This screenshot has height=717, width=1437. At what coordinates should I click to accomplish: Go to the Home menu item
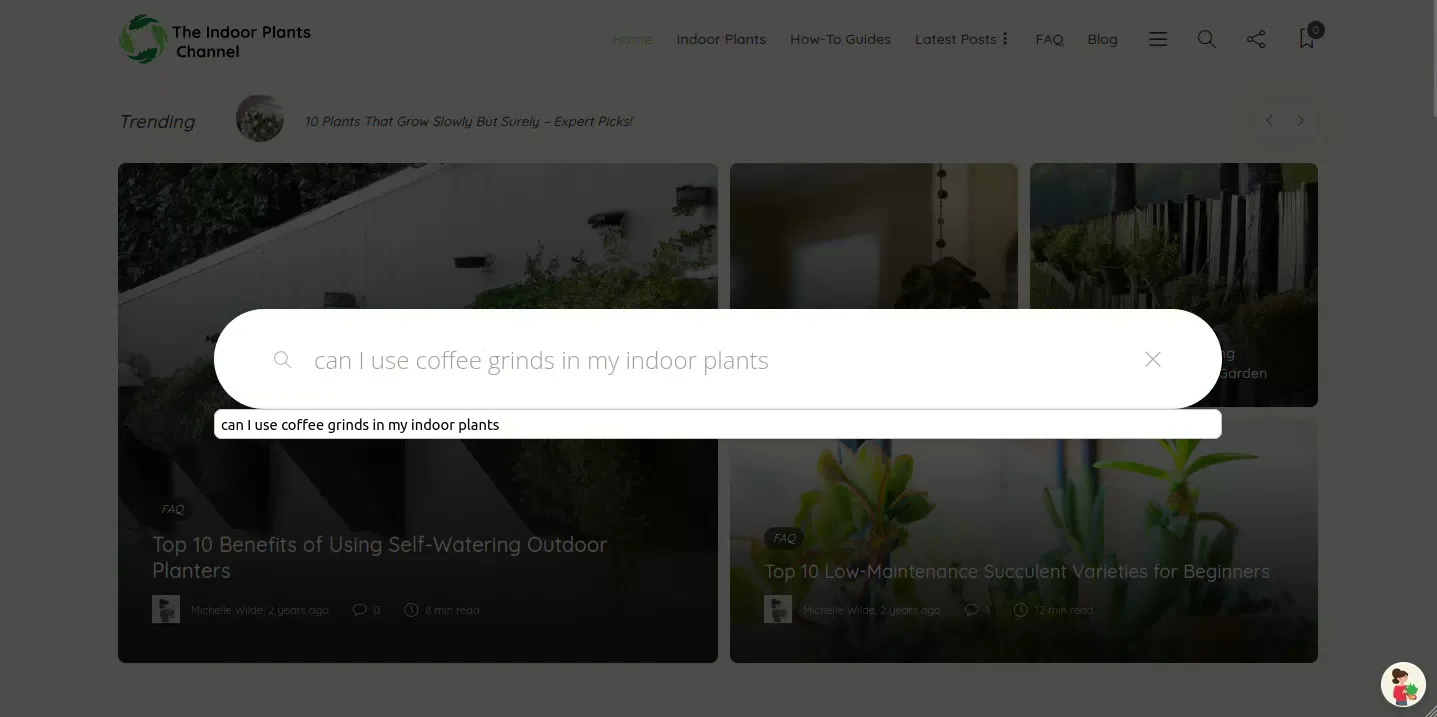[632, 39]
